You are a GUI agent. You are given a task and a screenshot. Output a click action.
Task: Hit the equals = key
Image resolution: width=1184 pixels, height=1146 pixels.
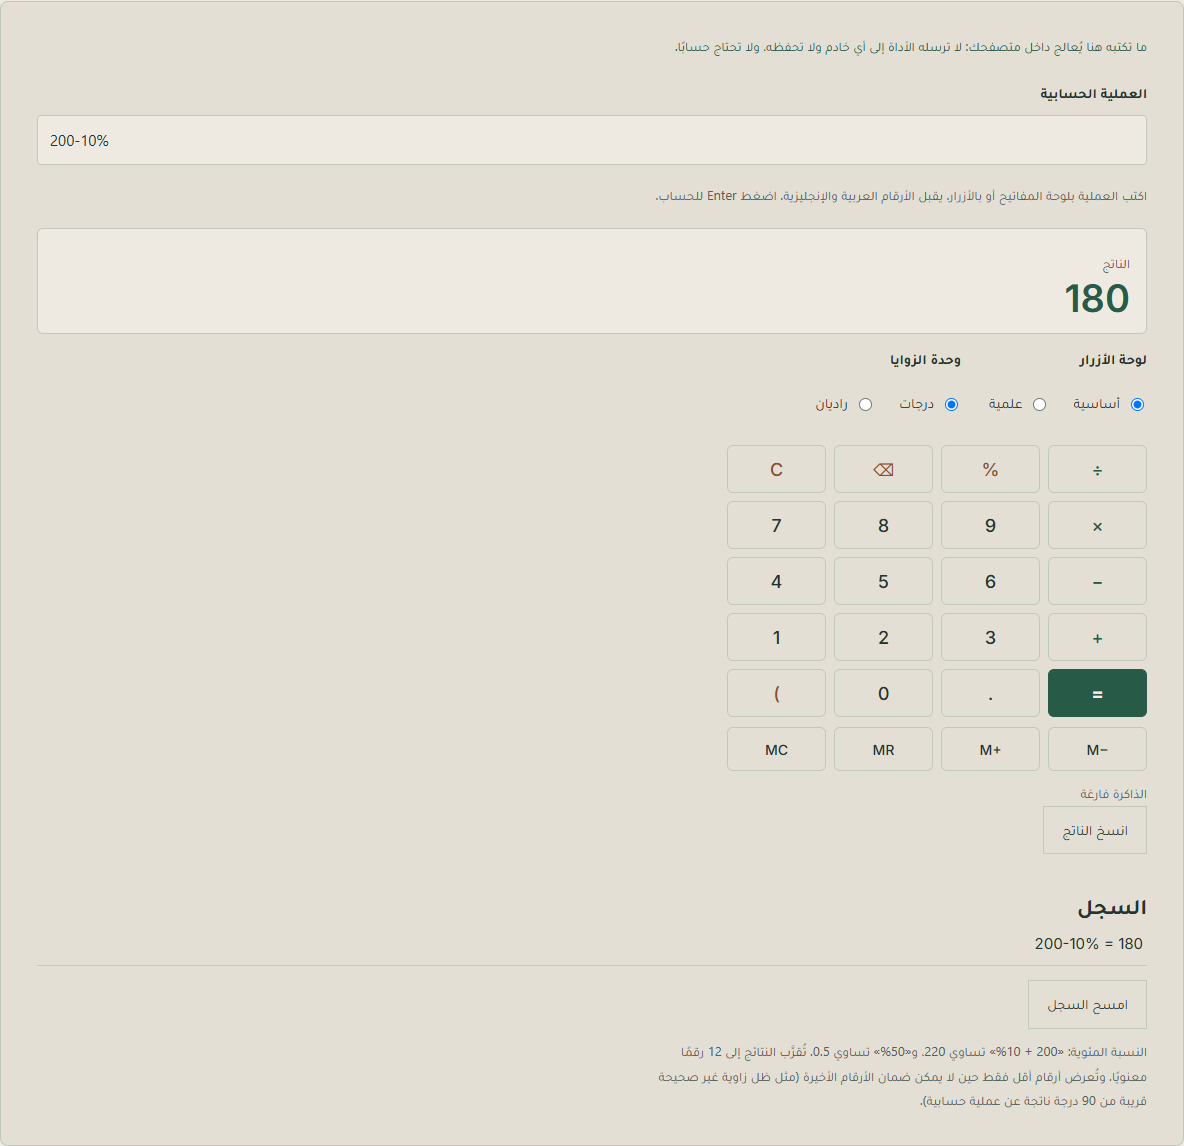click(x=1097, y=693)
